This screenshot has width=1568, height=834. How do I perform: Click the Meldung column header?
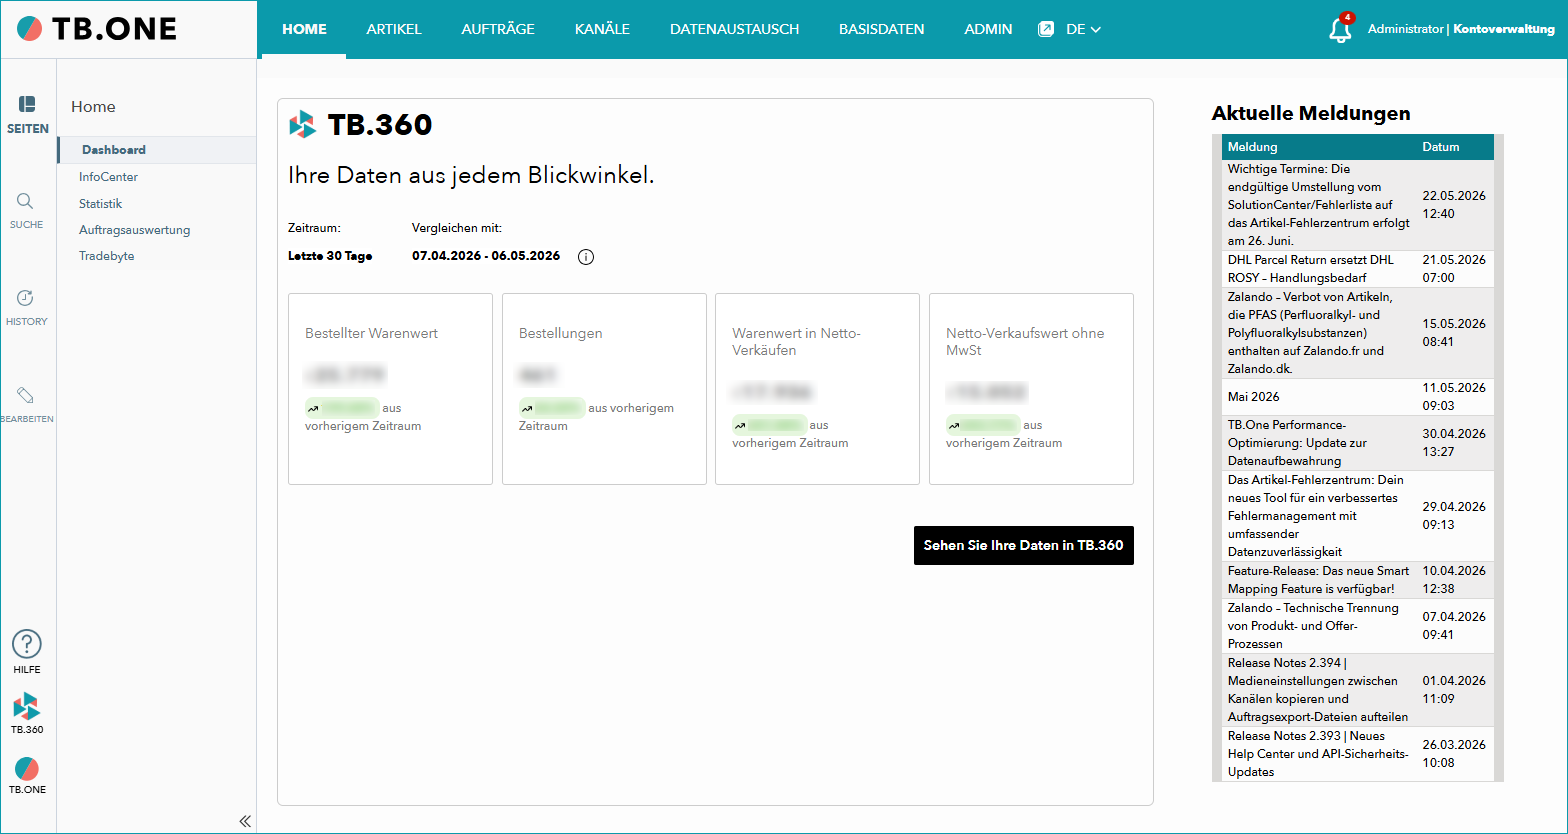1252,147
